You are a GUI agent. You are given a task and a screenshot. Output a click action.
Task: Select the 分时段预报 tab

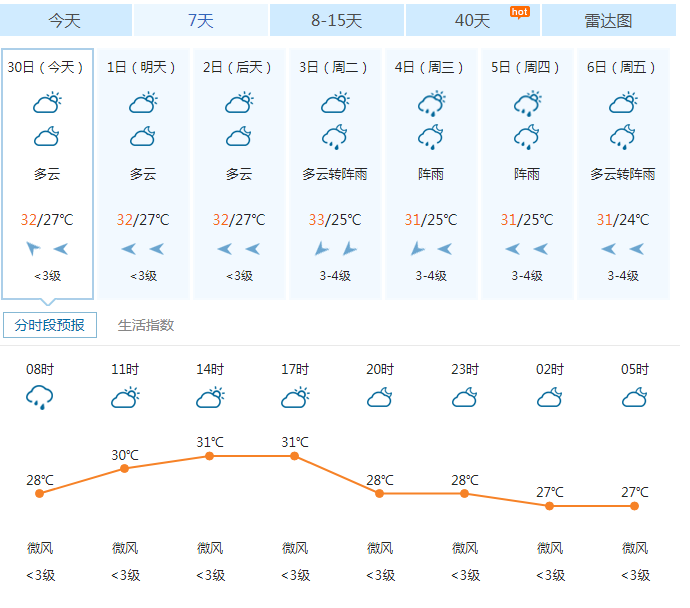49,325
